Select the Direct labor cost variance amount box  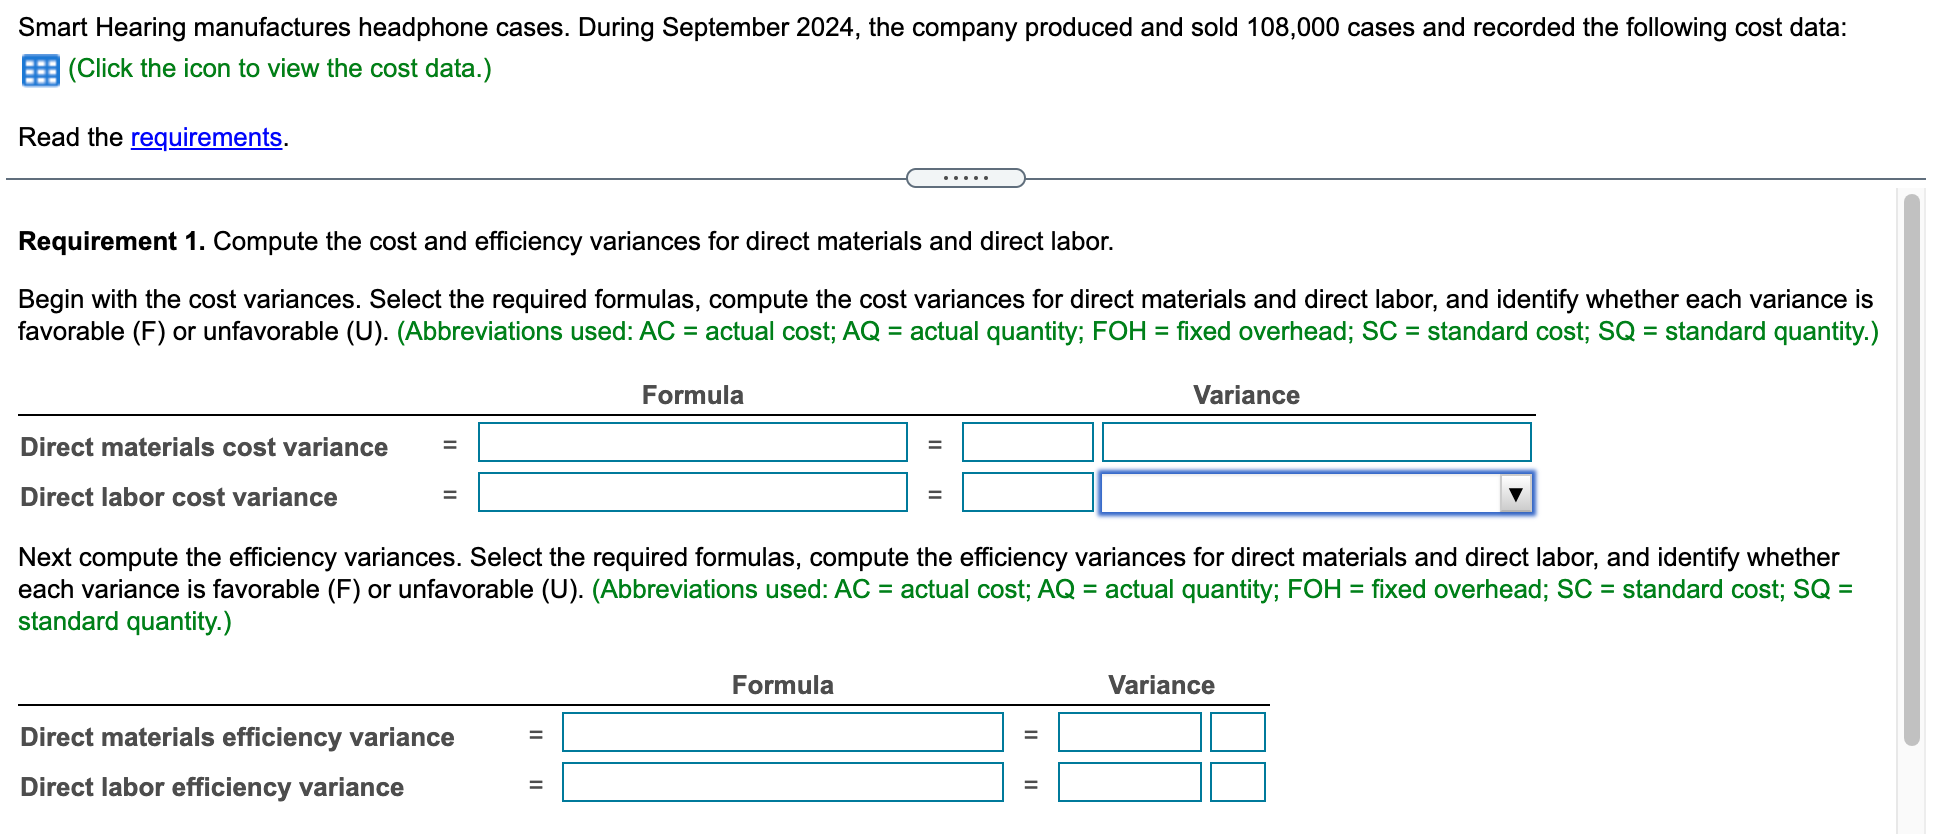pos(1026,492)
